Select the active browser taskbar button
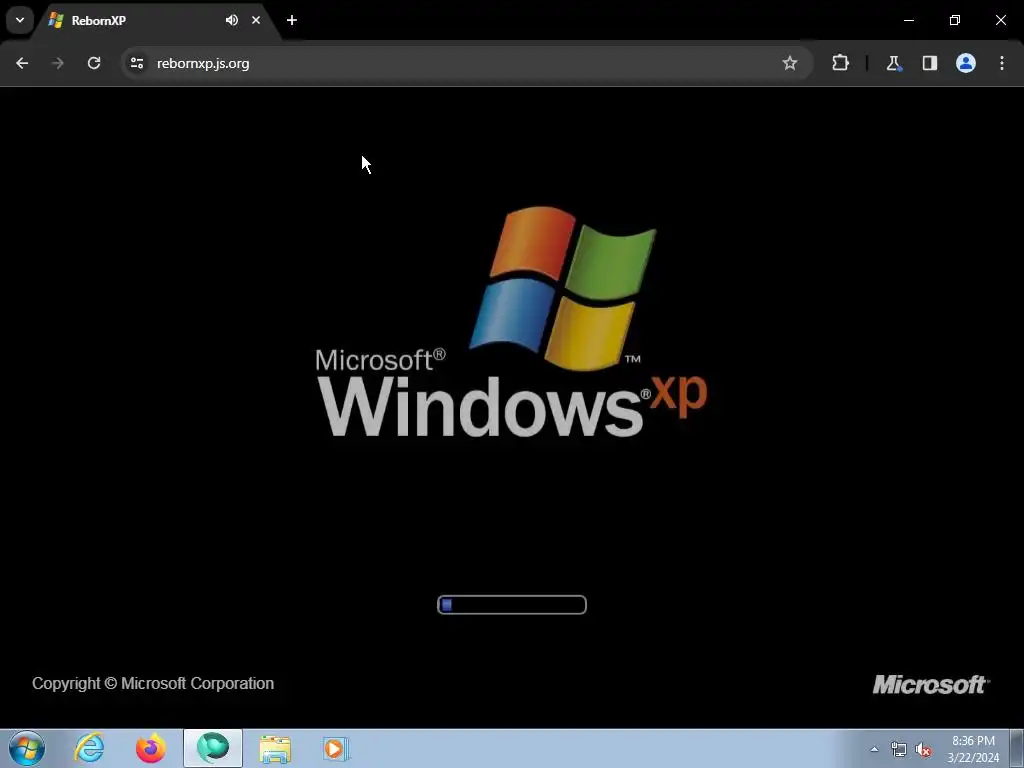Screen dimensions: 1024x768 [213, 748]
